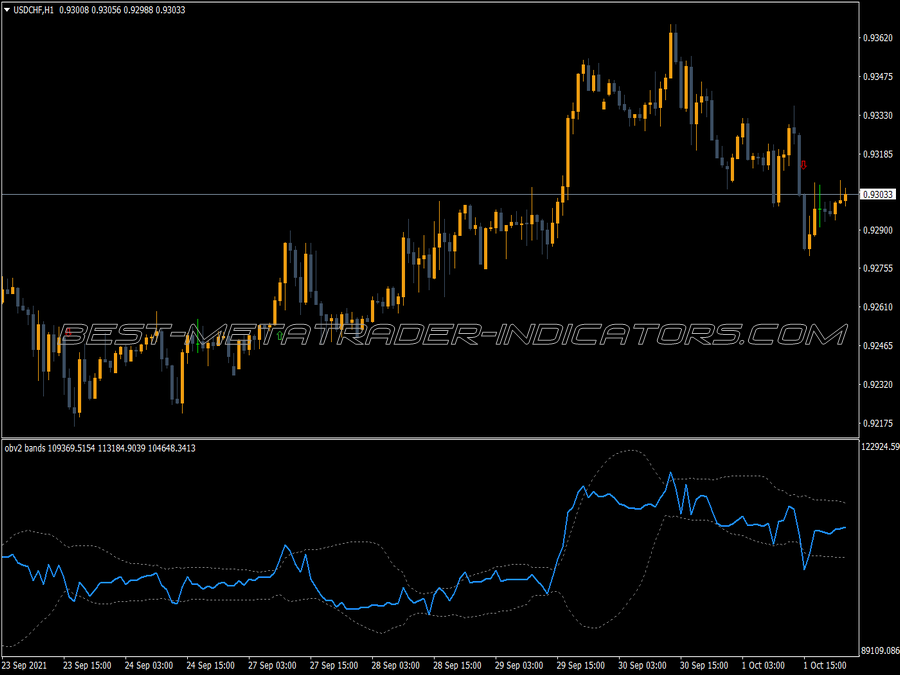Click the 29 Sep 15:00 time label

[x=581, y=666]
